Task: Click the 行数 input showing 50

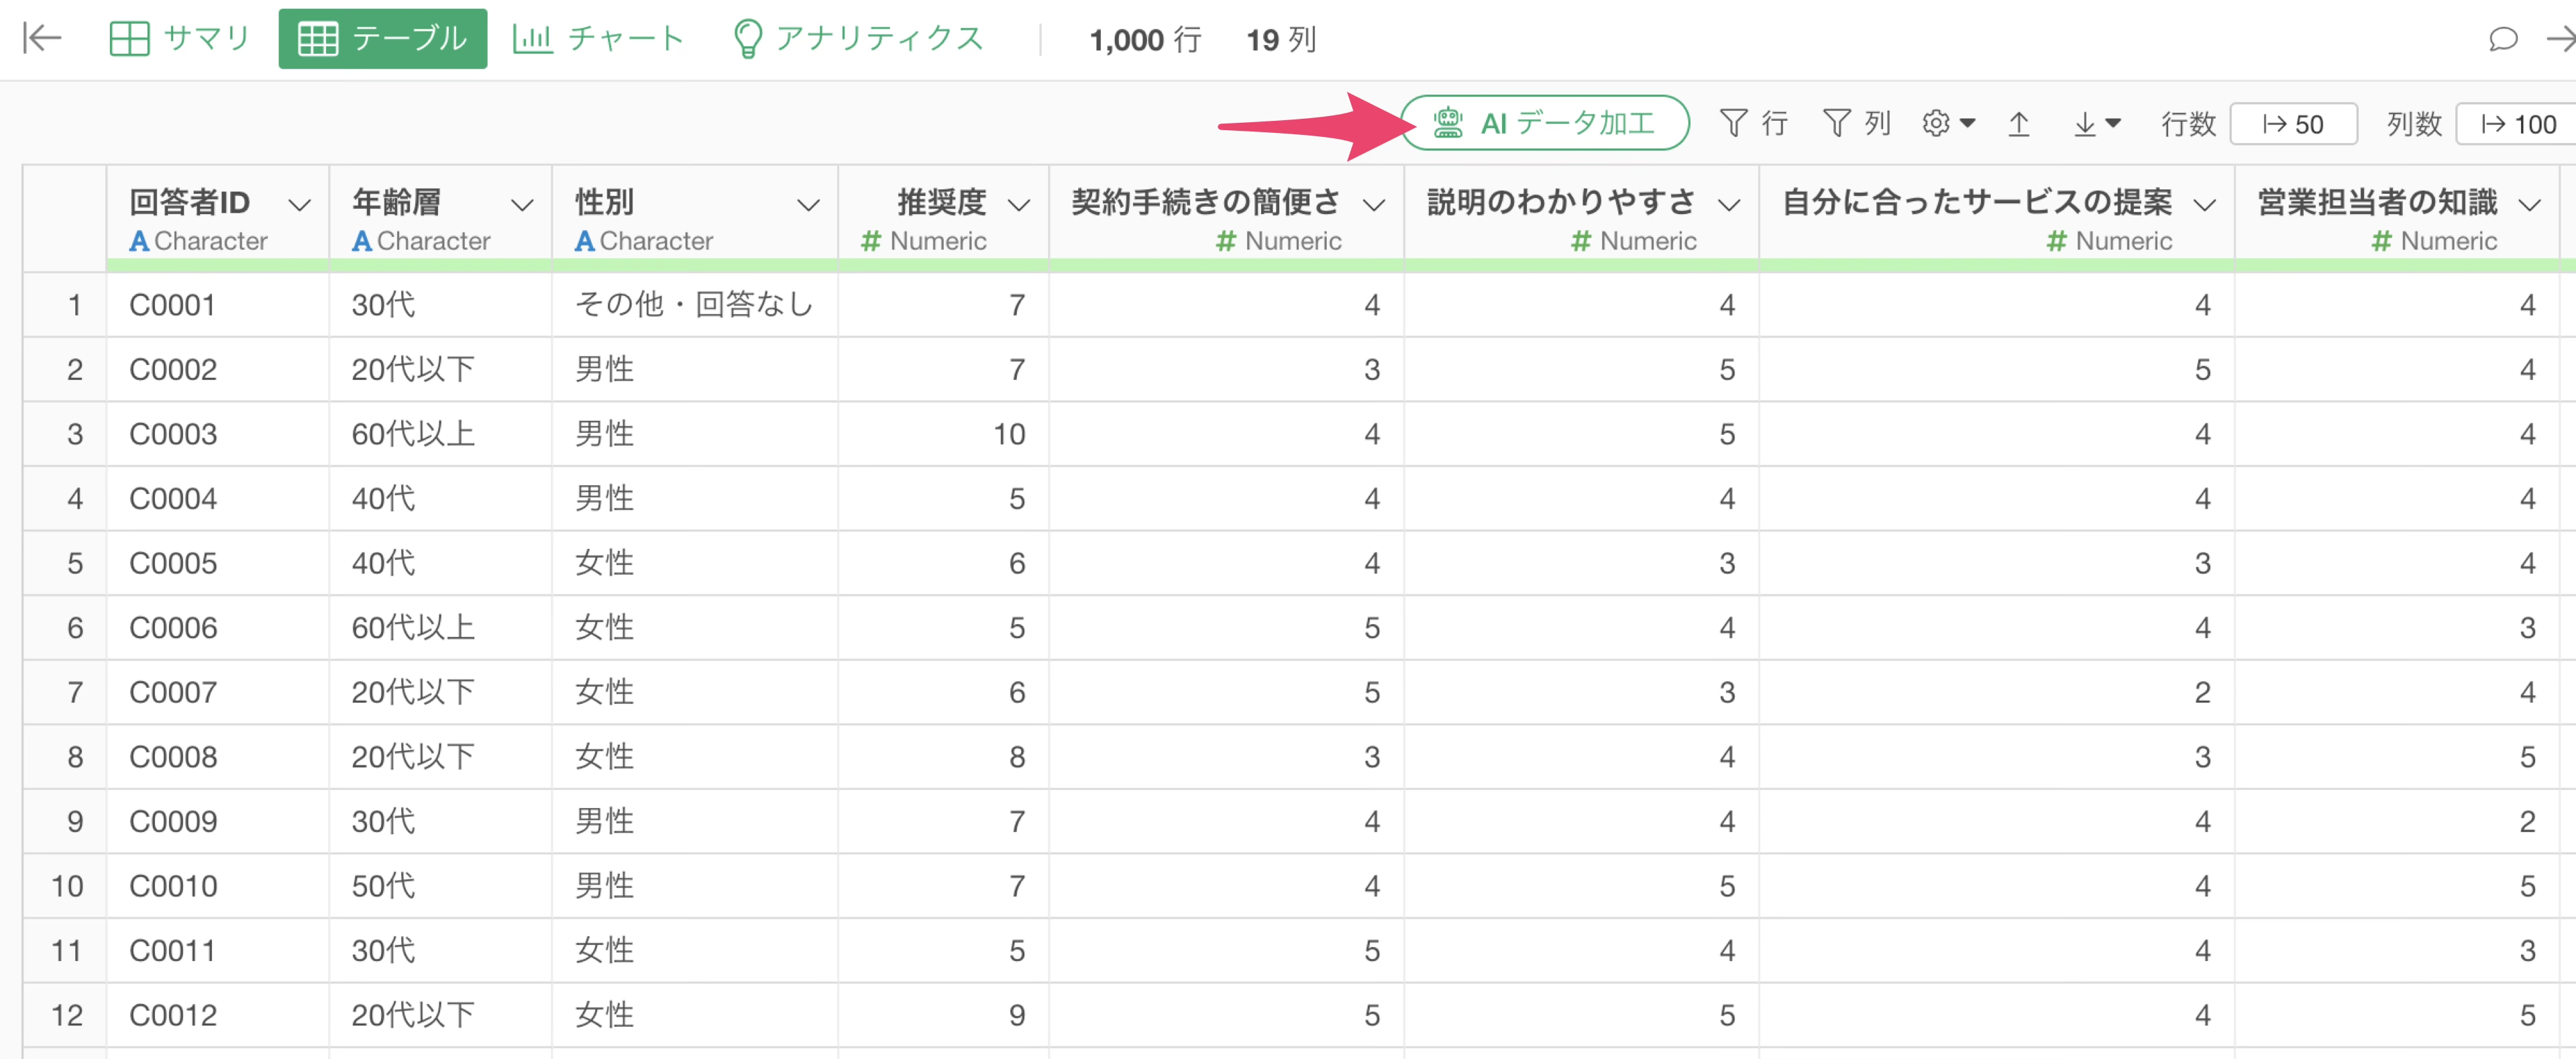Action: click(2293, 124)
